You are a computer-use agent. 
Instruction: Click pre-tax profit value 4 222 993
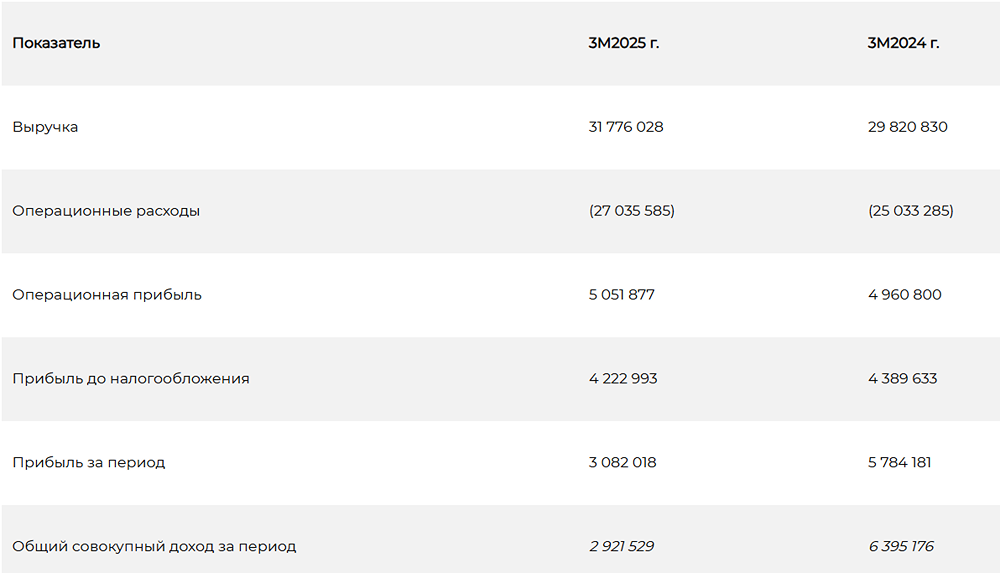tap(623, 379)
